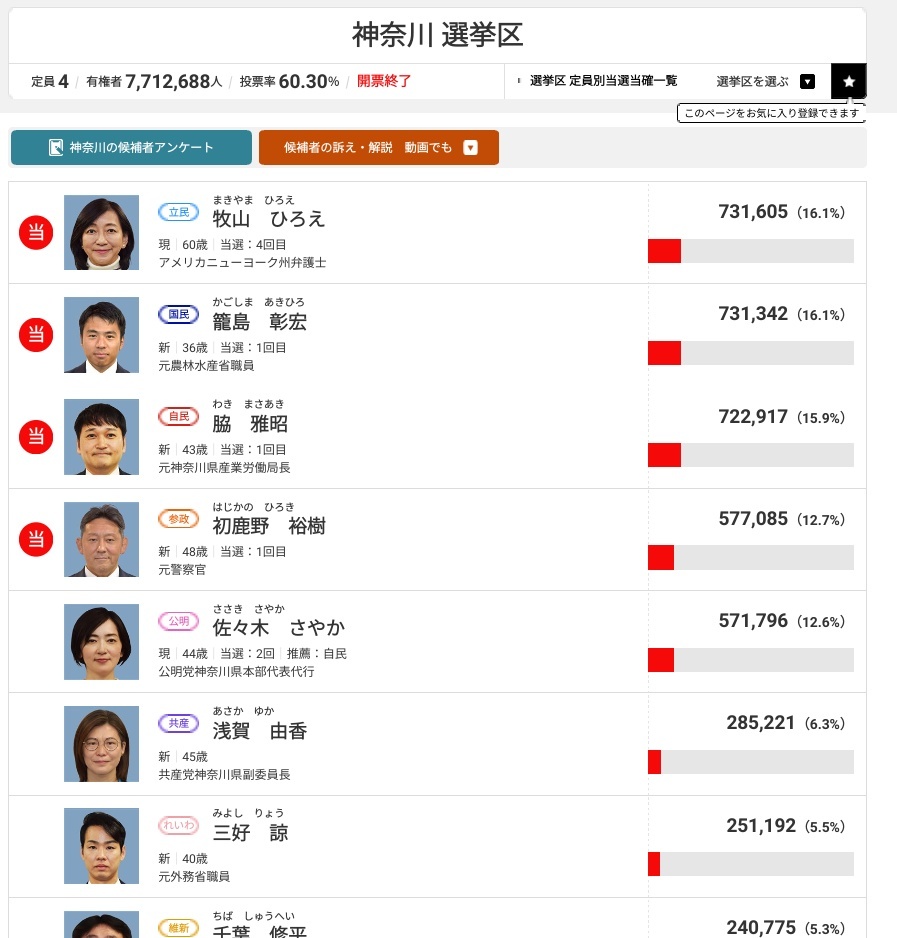This screenshot has width=897, height=938.
Task: Click the 定員 4 seat count
Action: point(50,81)
